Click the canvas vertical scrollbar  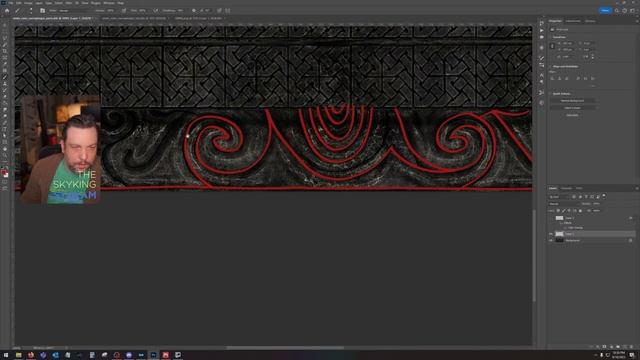coord(534,256)
